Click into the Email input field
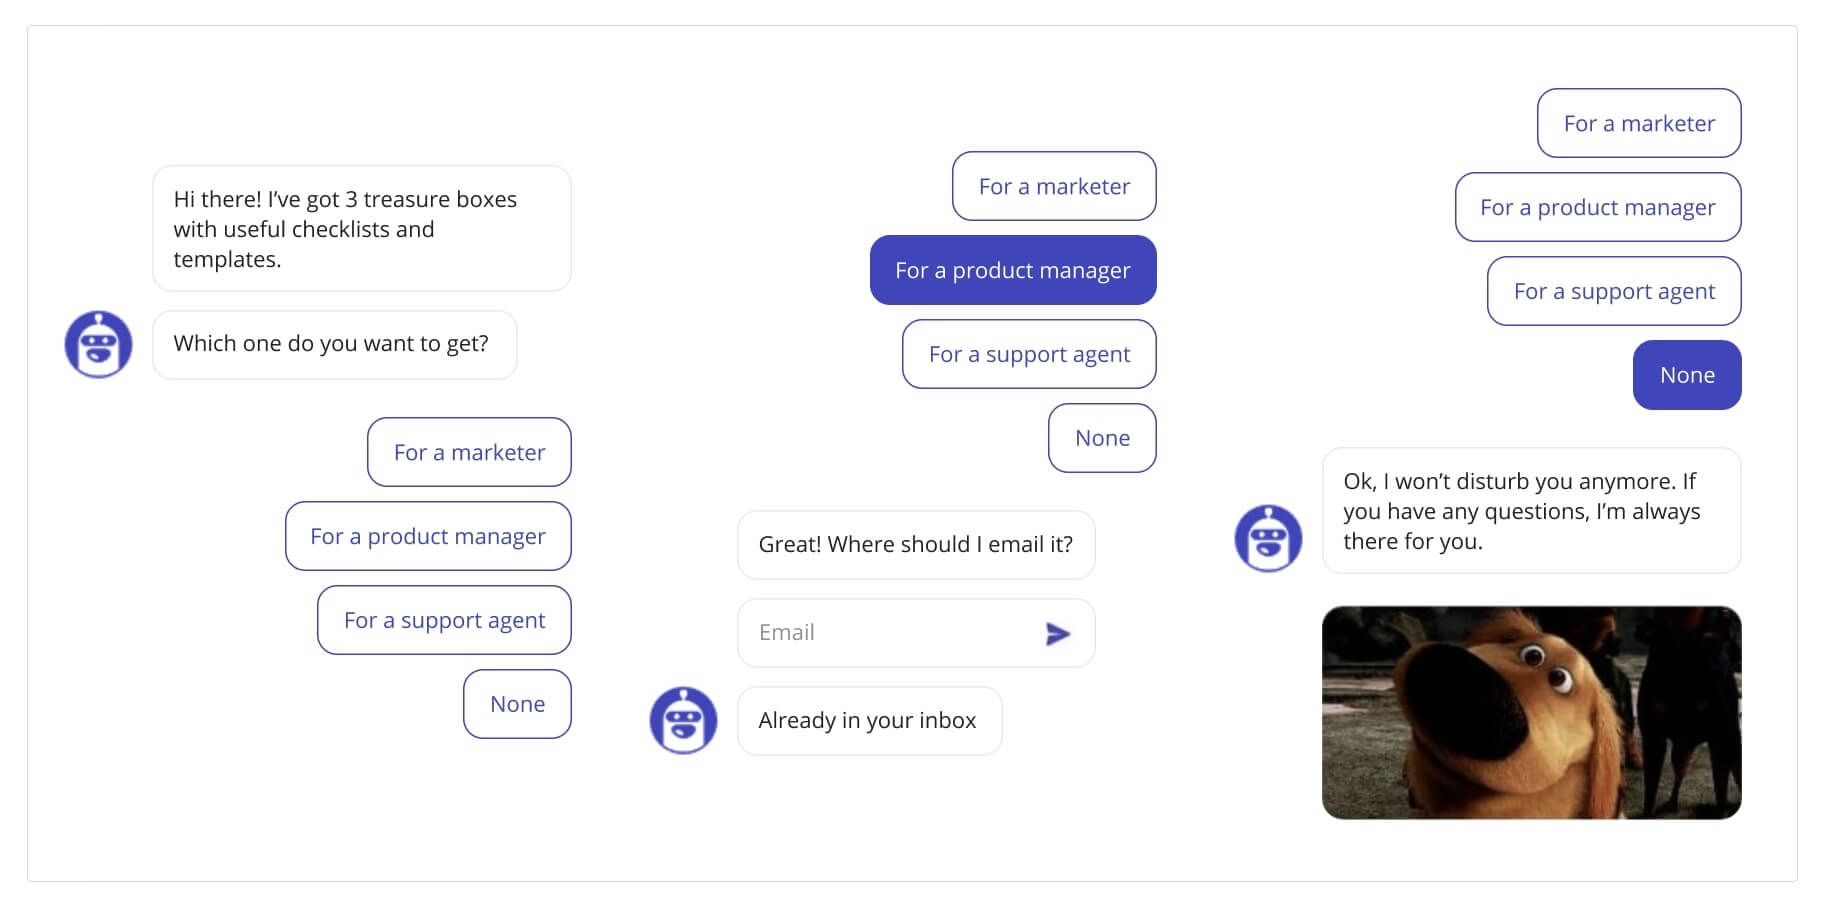The width and height of the screenshot is (1824, 916). (x=890, y=633)
